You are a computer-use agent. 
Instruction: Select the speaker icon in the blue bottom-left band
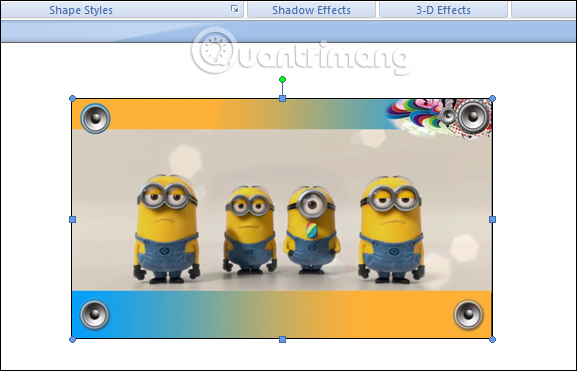(x=94, y=314)
